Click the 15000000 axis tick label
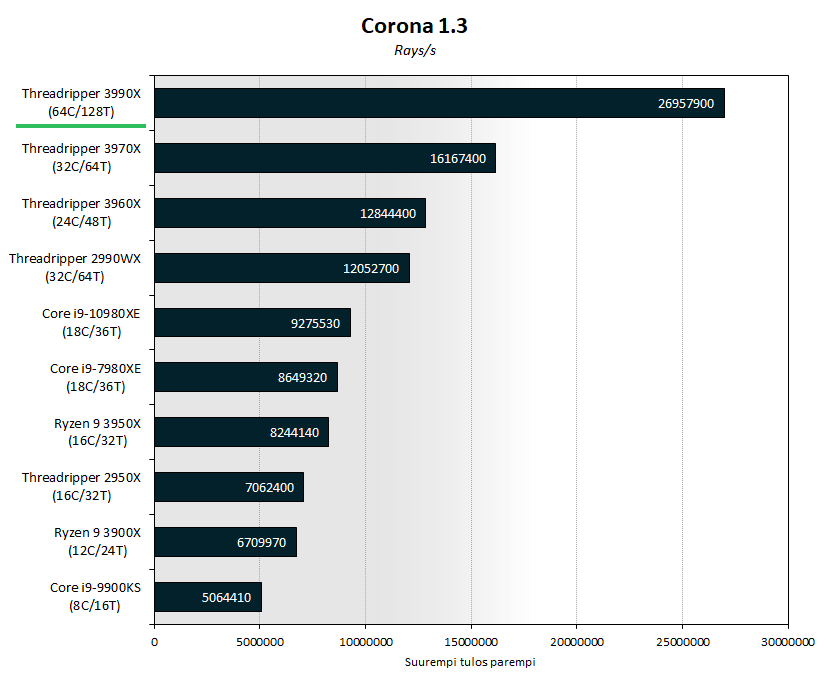Viewport: 830px width, 686px height. coord(471,642)
